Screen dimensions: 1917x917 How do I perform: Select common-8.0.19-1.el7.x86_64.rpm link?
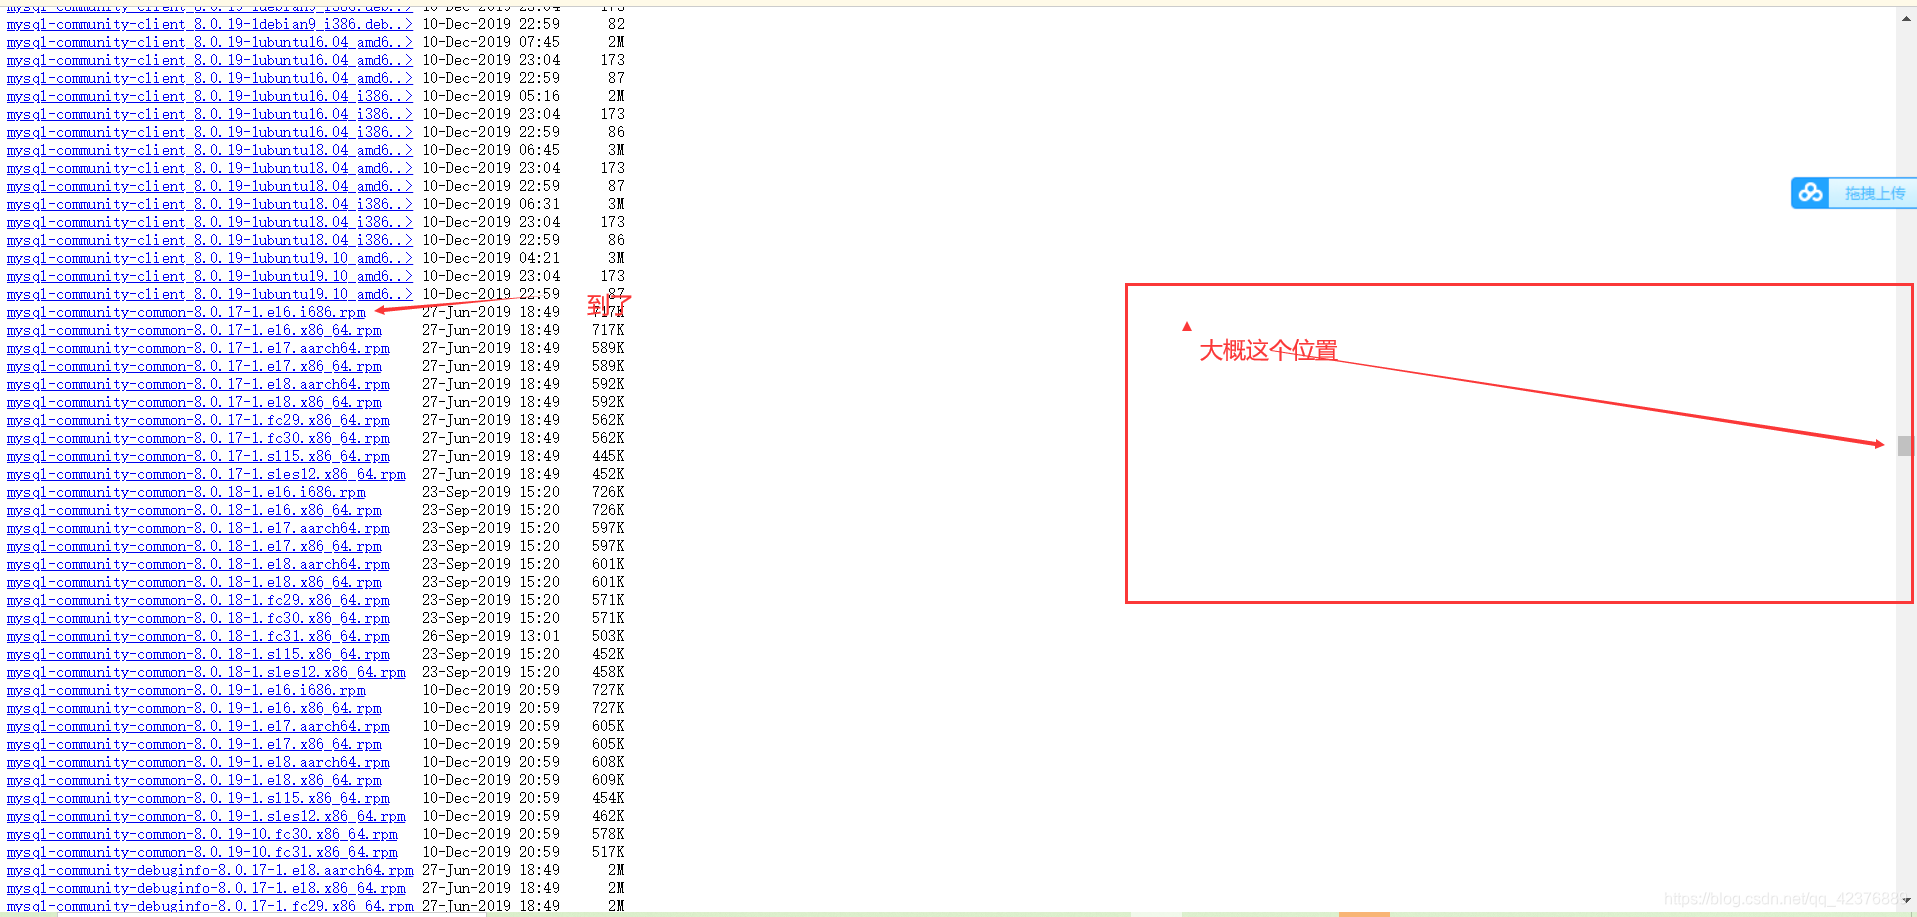194,744
